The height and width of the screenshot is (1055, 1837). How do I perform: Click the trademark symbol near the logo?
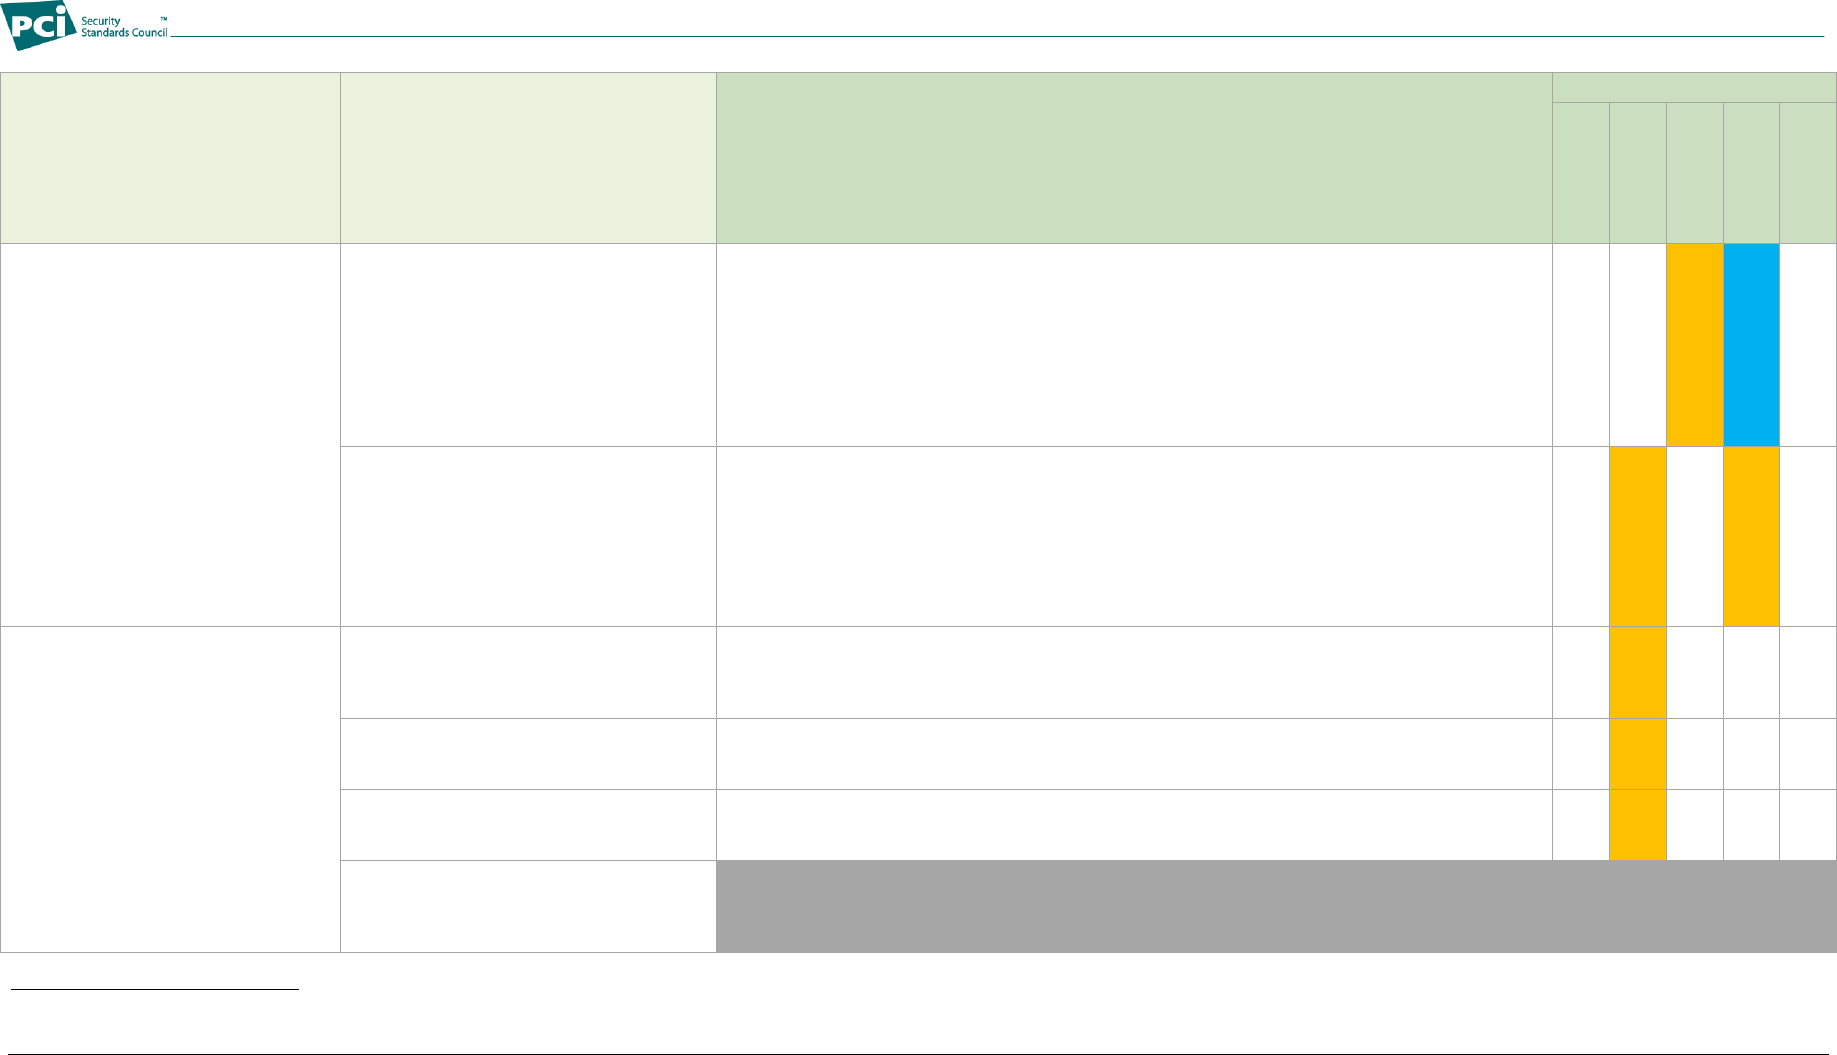[163, 19]
